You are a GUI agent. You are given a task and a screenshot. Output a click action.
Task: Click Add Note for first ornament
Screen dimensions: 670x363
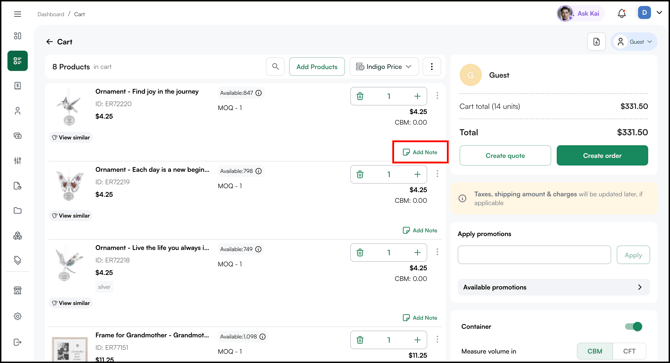[420, 152]
